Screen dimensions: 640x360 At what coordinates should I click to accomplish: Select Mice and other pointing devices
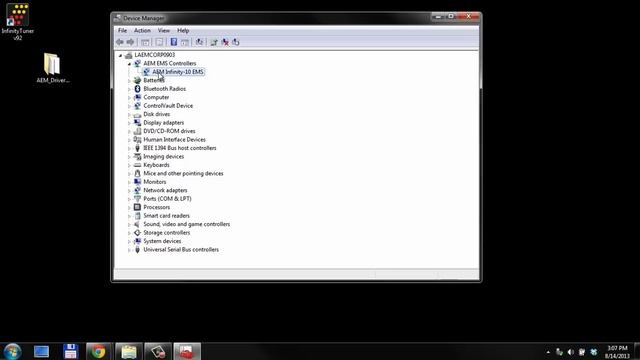click(x=183, y=173)
